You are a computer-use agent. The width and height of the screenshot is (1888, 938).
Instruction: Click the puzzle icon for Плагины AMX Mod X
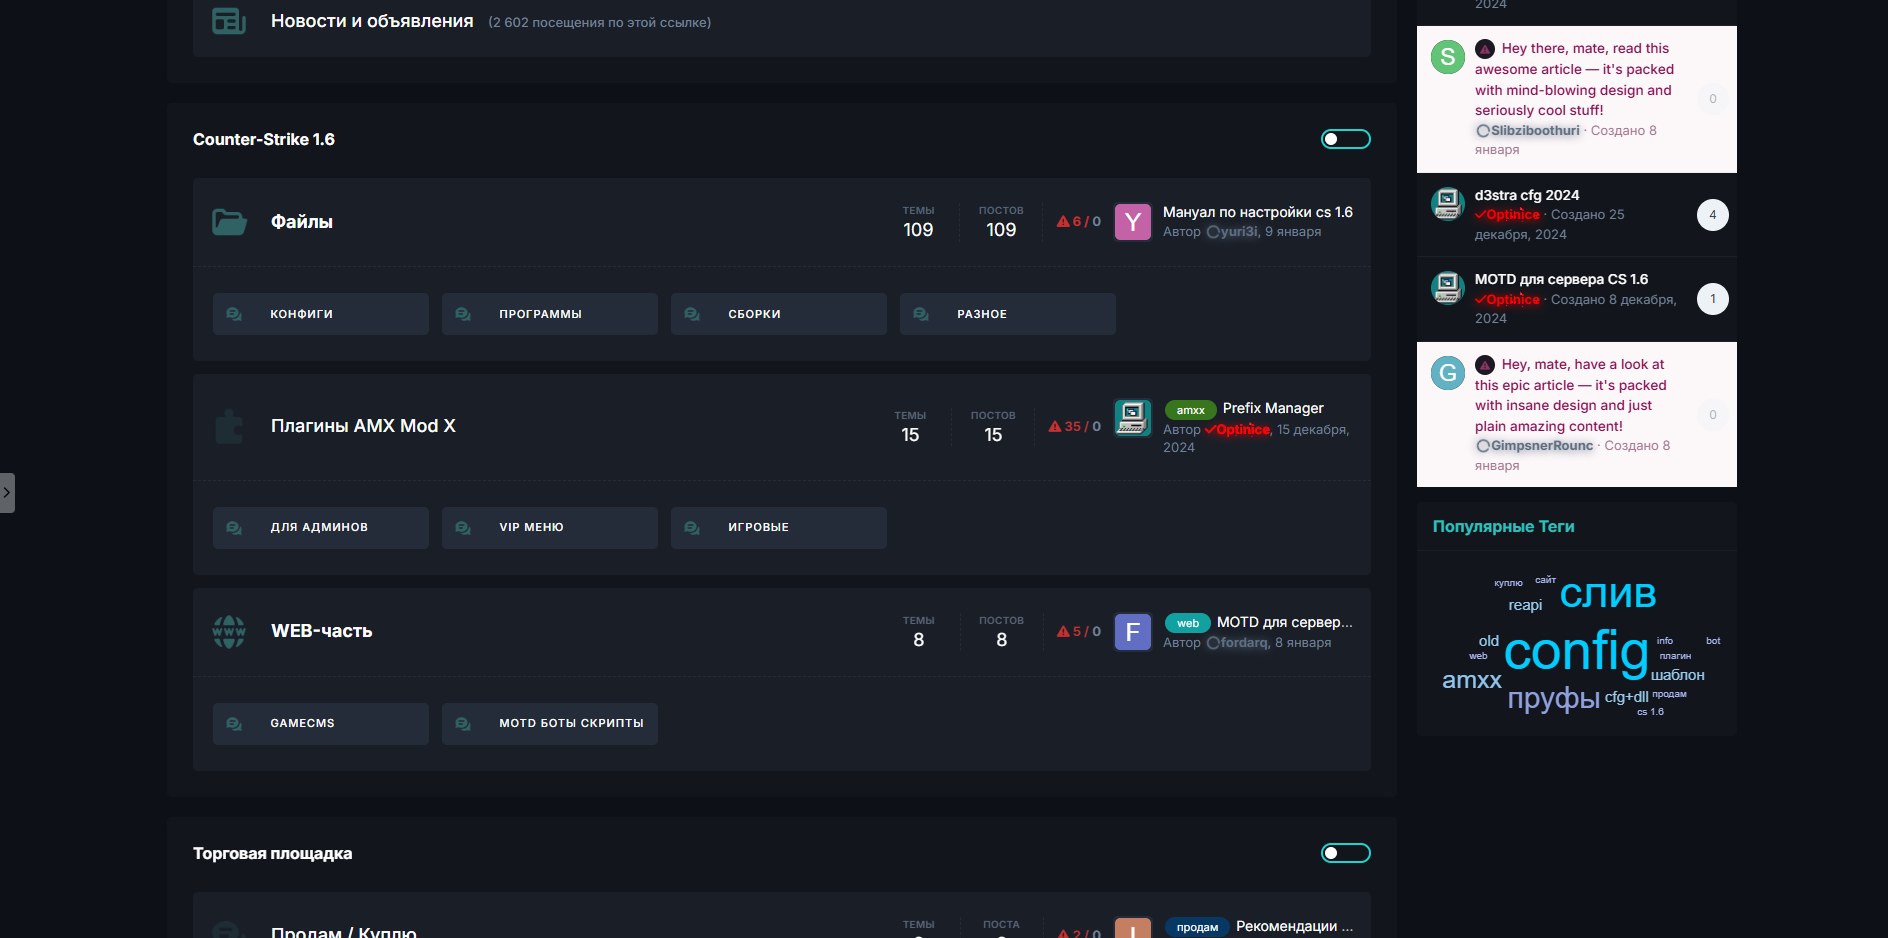229,427
